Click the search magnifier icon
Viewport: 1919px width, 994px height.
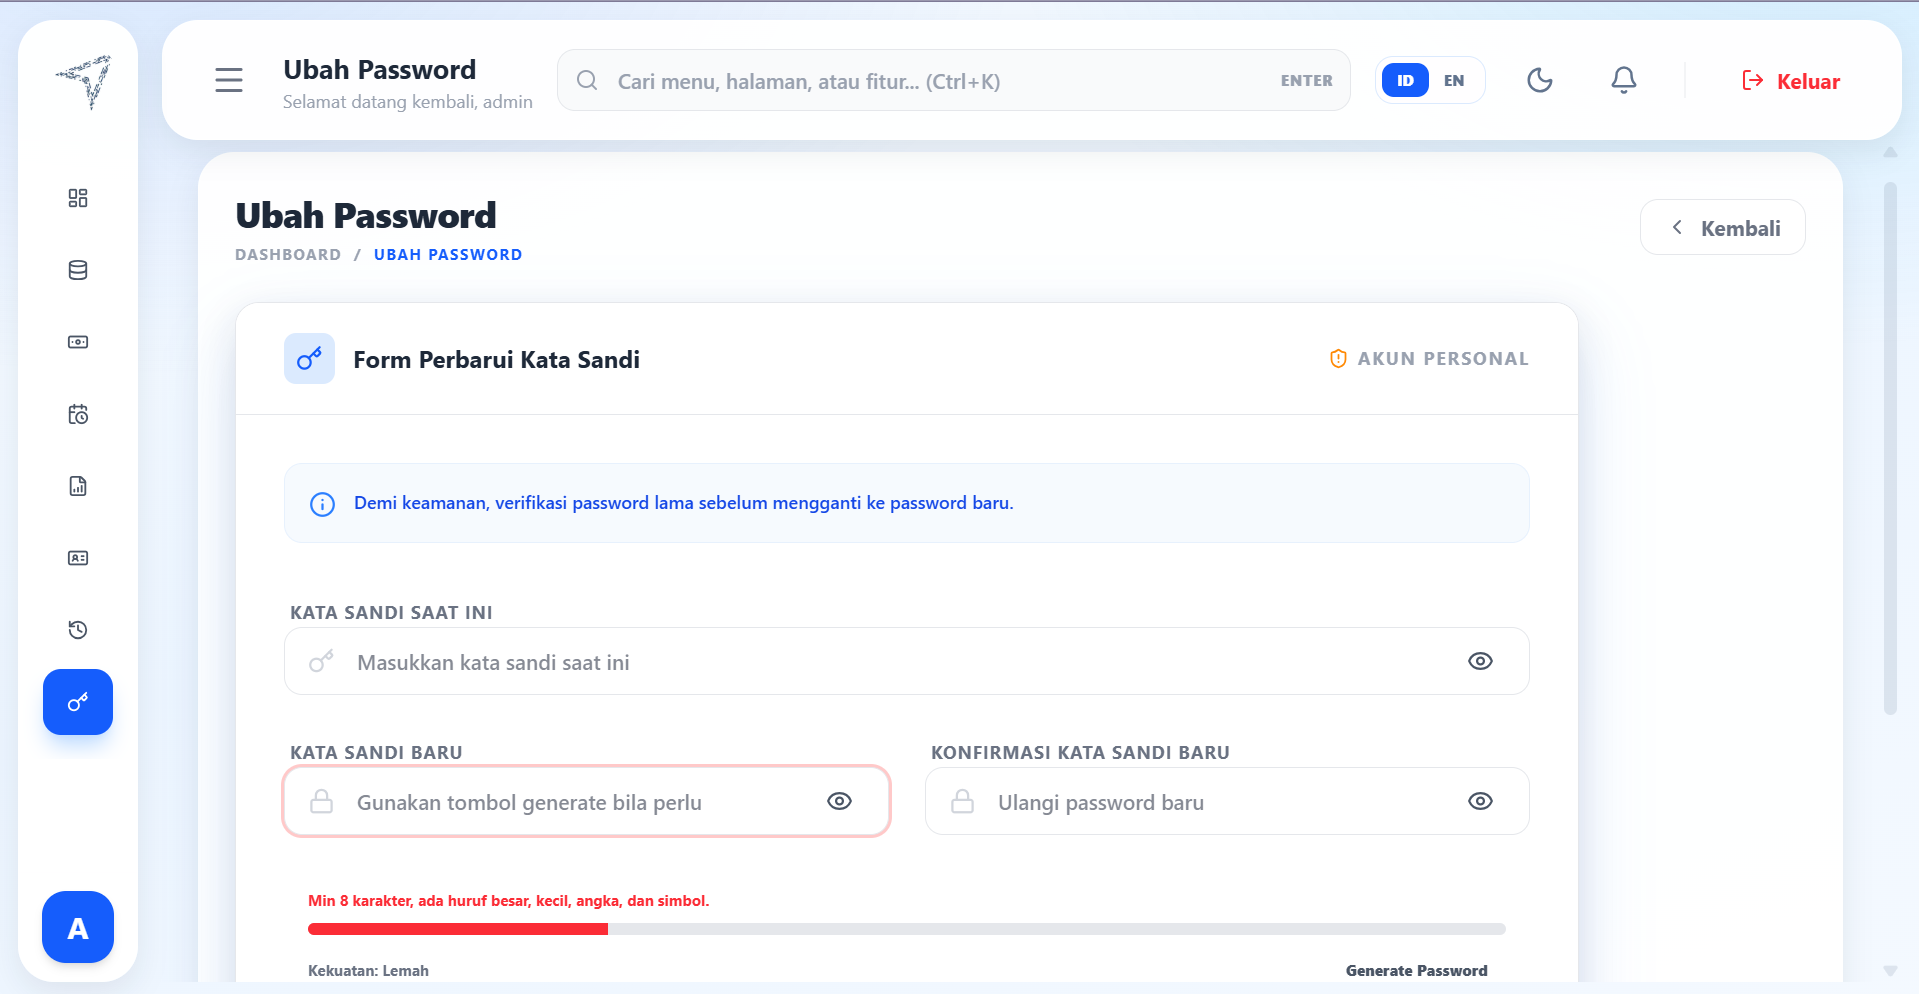[x=588, y=80]
